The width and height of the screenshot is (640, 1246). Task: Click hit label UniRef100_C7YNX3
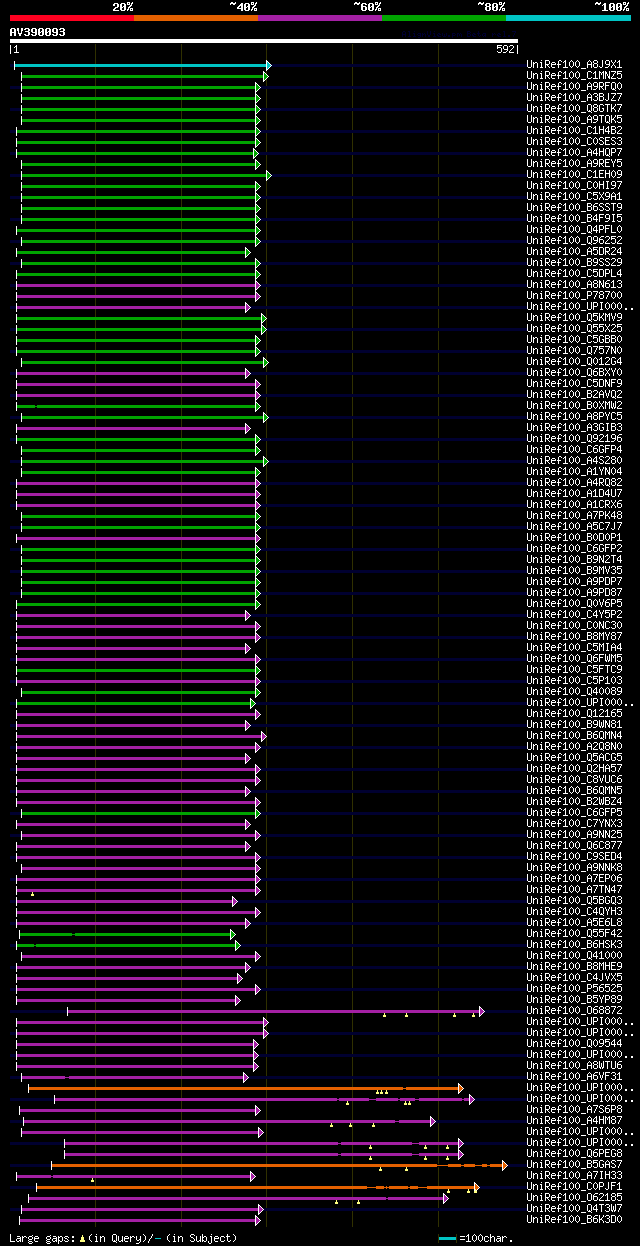point(574,824)
